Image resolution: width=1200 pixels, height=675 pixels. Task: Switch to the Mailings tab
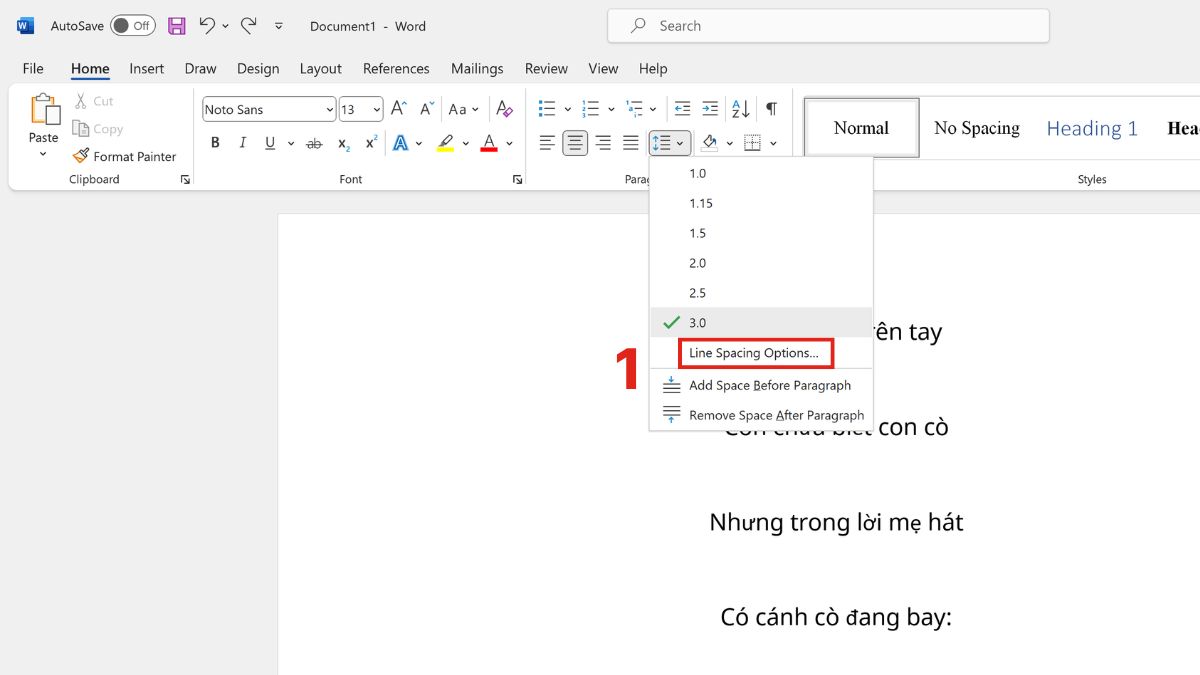(477, 68)
